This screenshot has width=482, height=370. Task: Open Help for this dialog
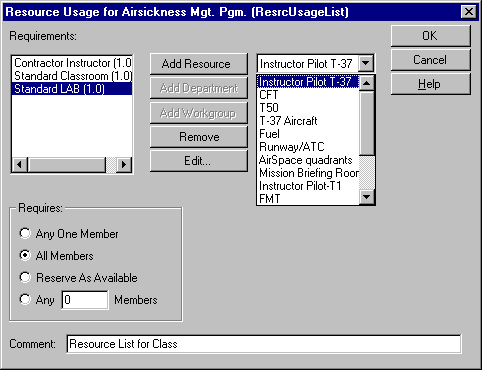point(430,84)
